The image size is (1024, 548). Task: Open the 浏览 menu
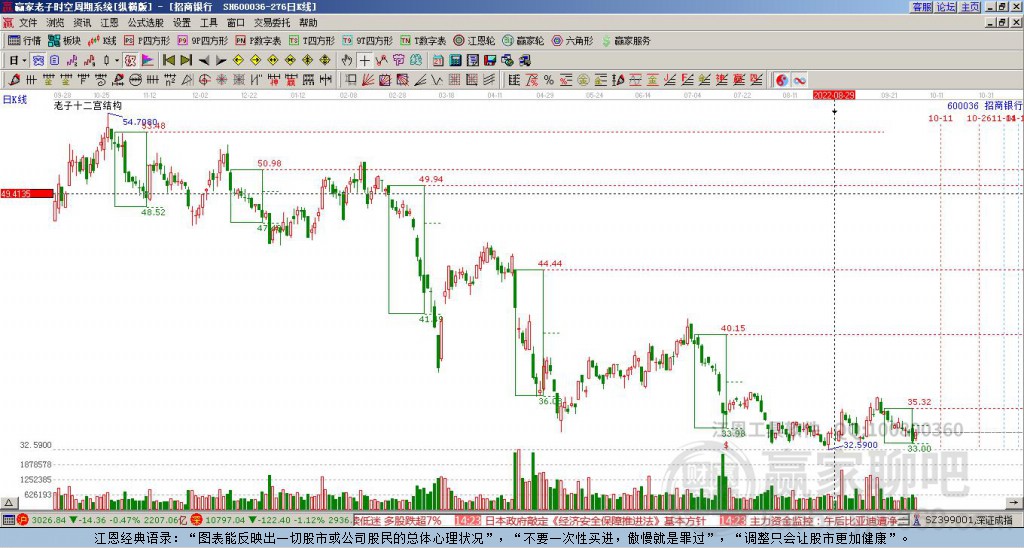pos(56,23)
